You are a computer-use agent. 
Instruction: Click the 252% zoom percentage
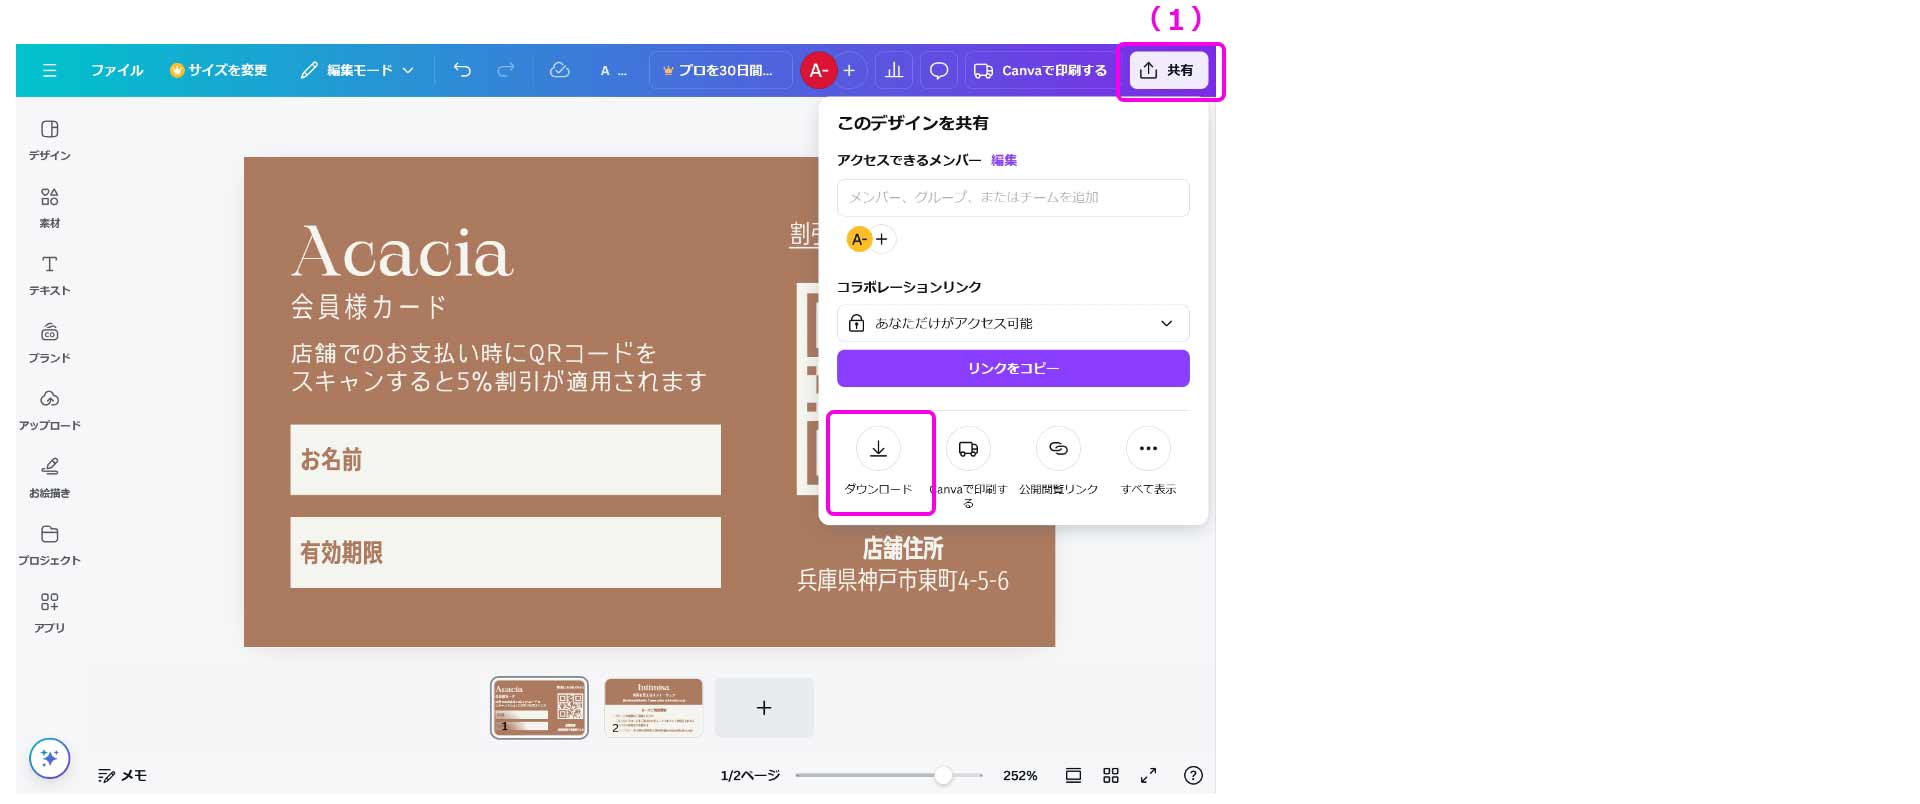tap(1020, 775)
